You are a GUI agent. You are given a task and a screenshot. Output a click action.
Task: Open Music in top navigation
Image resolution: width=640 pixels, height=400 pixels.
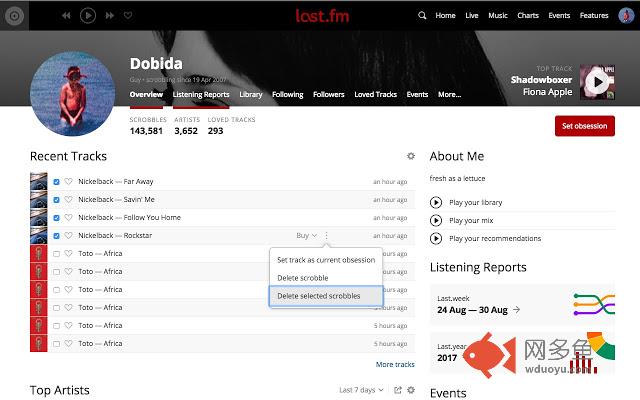point(498,16)
